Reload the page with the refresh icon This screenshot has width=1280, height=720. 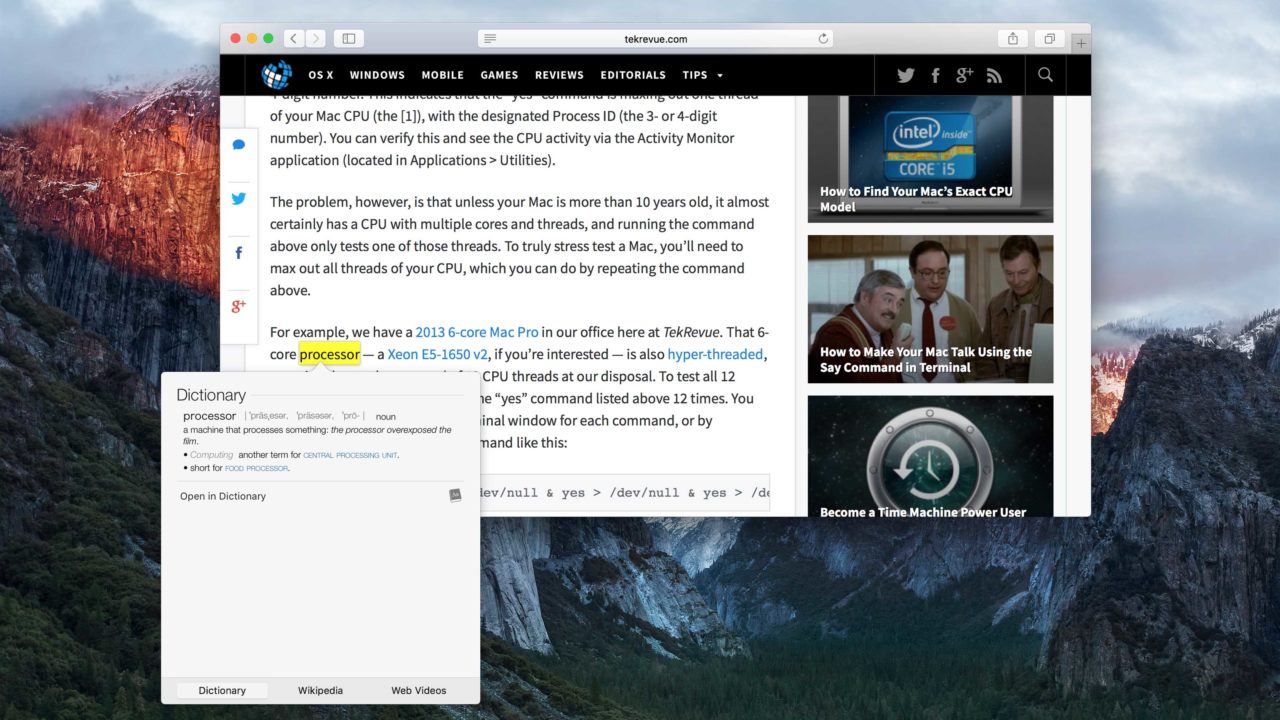[823, 39]
